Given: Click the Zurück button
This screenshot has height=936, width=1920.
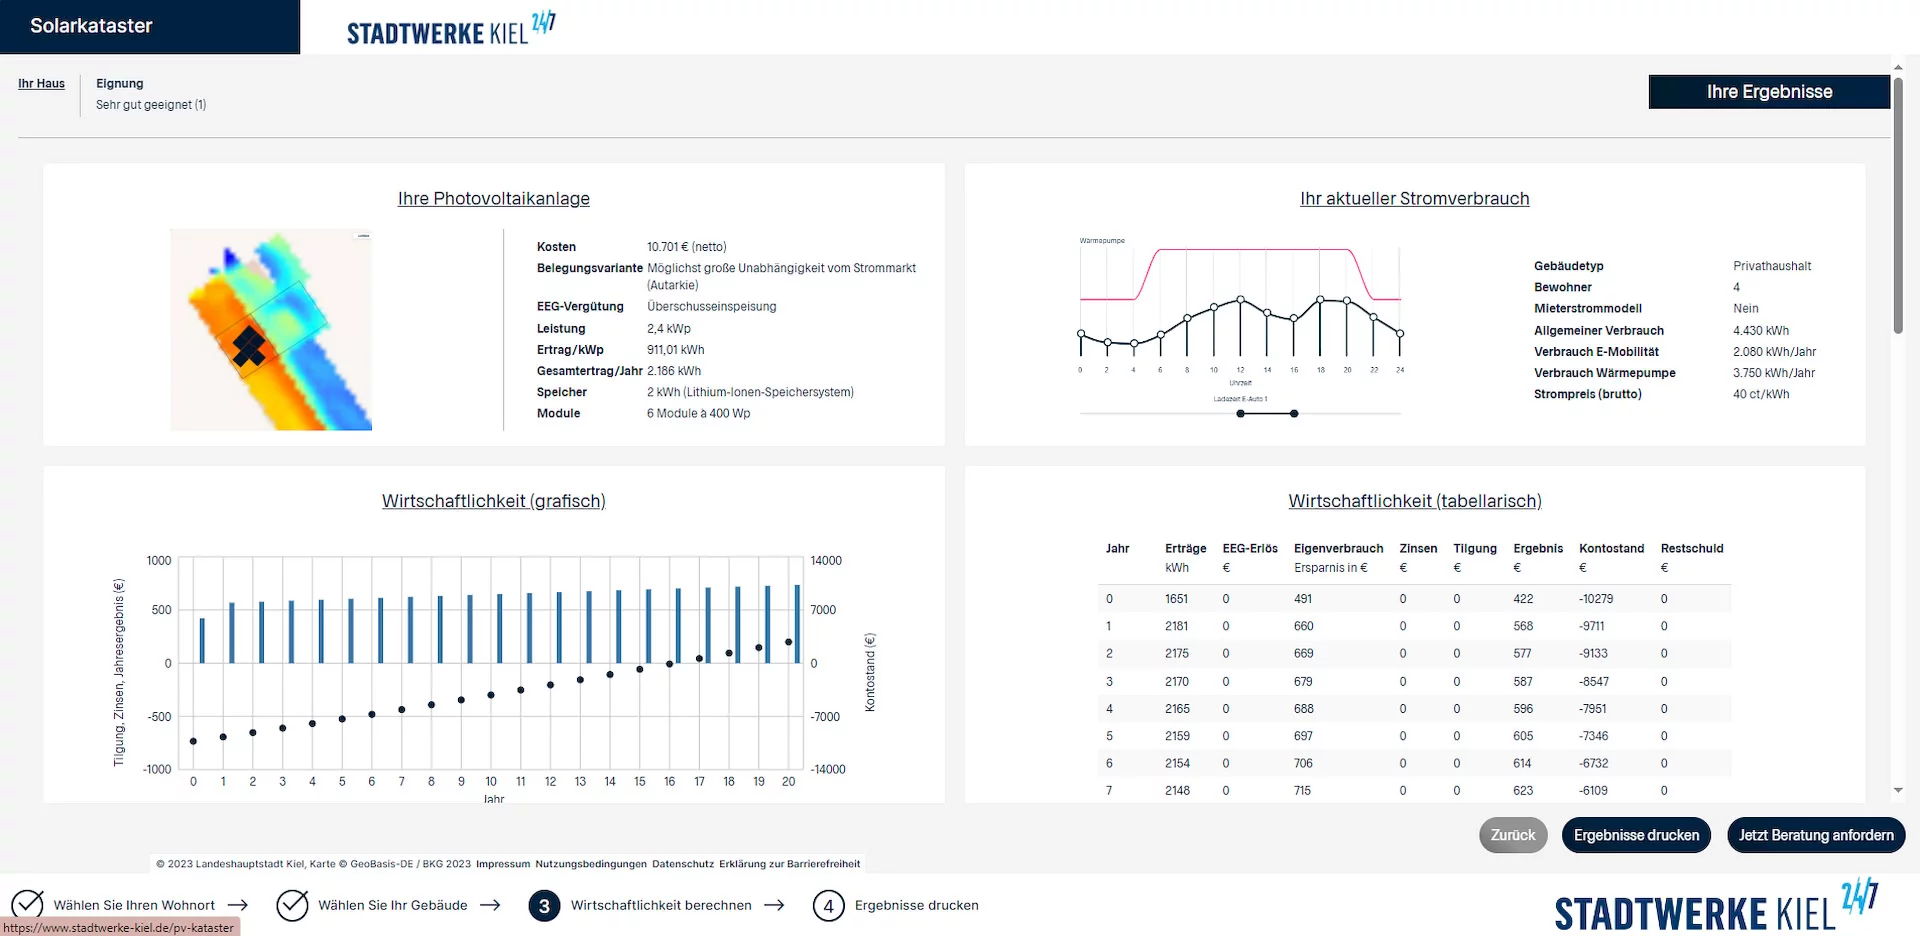Looking at the screenshot, I should [1512, 835].
